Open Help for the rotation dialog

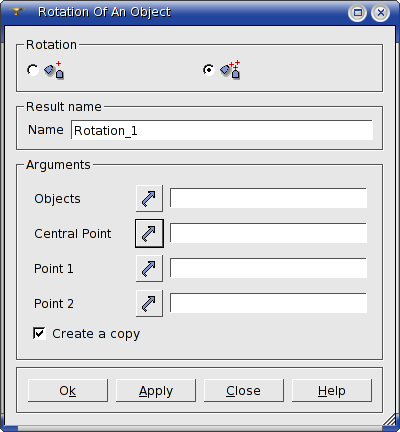332,390
